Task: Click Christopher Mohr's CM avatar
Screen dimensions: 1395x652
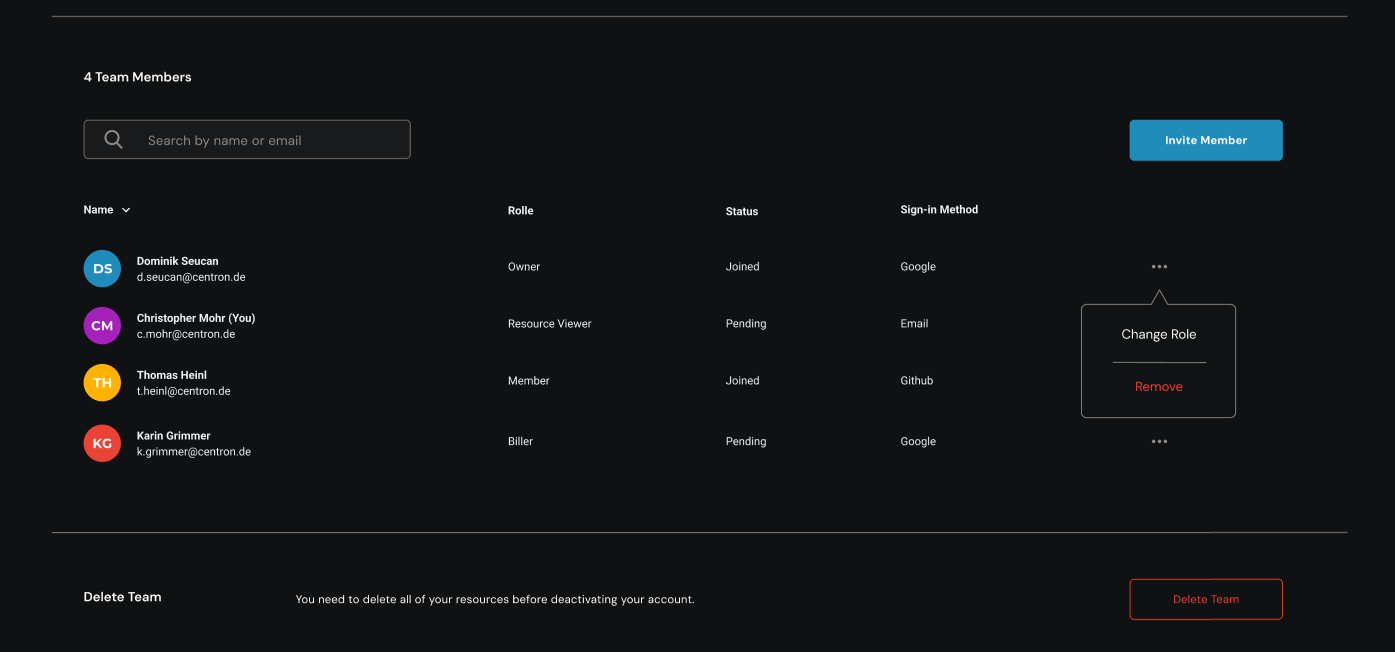Action: point(102,326)
